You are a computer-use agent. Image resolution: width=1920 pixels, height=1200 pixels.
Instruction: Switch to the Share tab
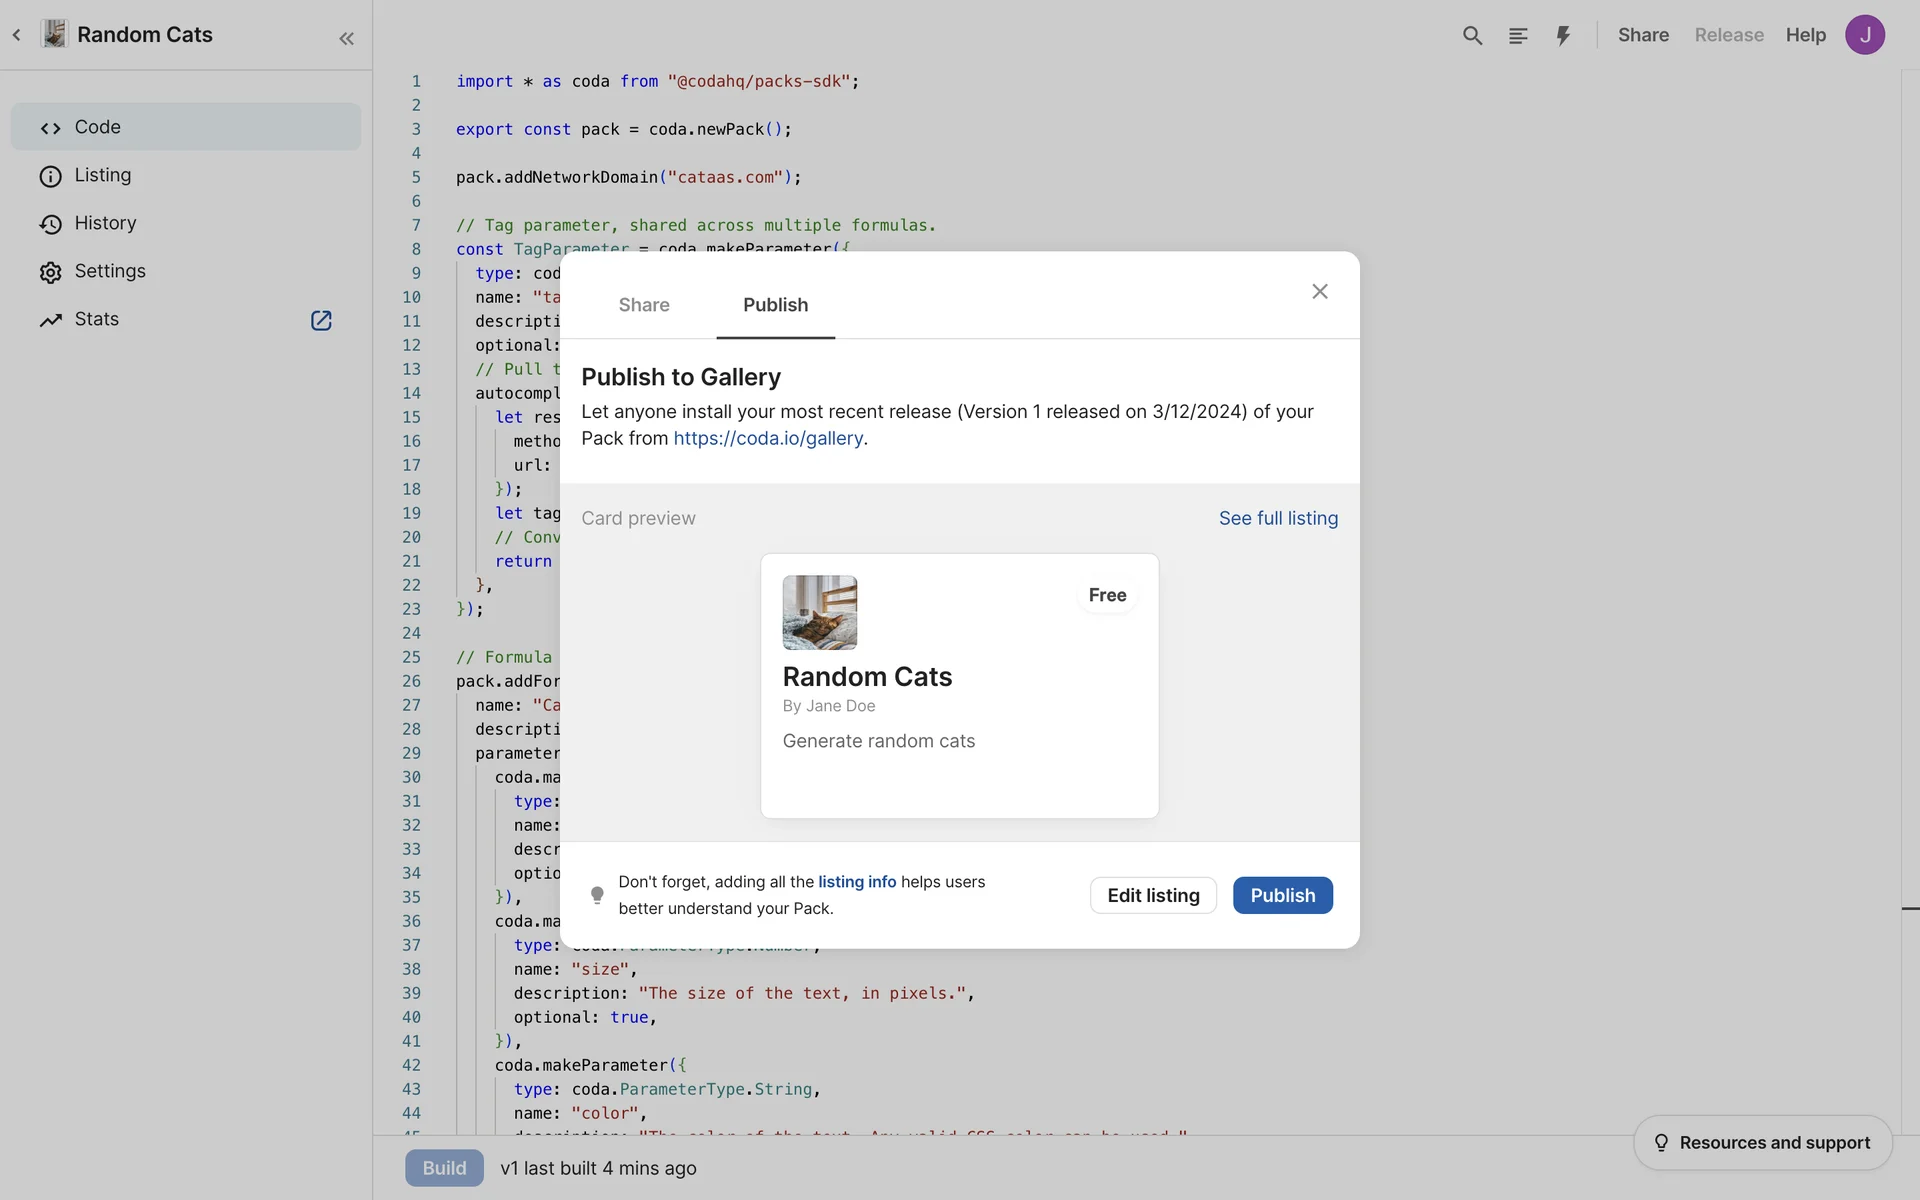pos(644,305)
